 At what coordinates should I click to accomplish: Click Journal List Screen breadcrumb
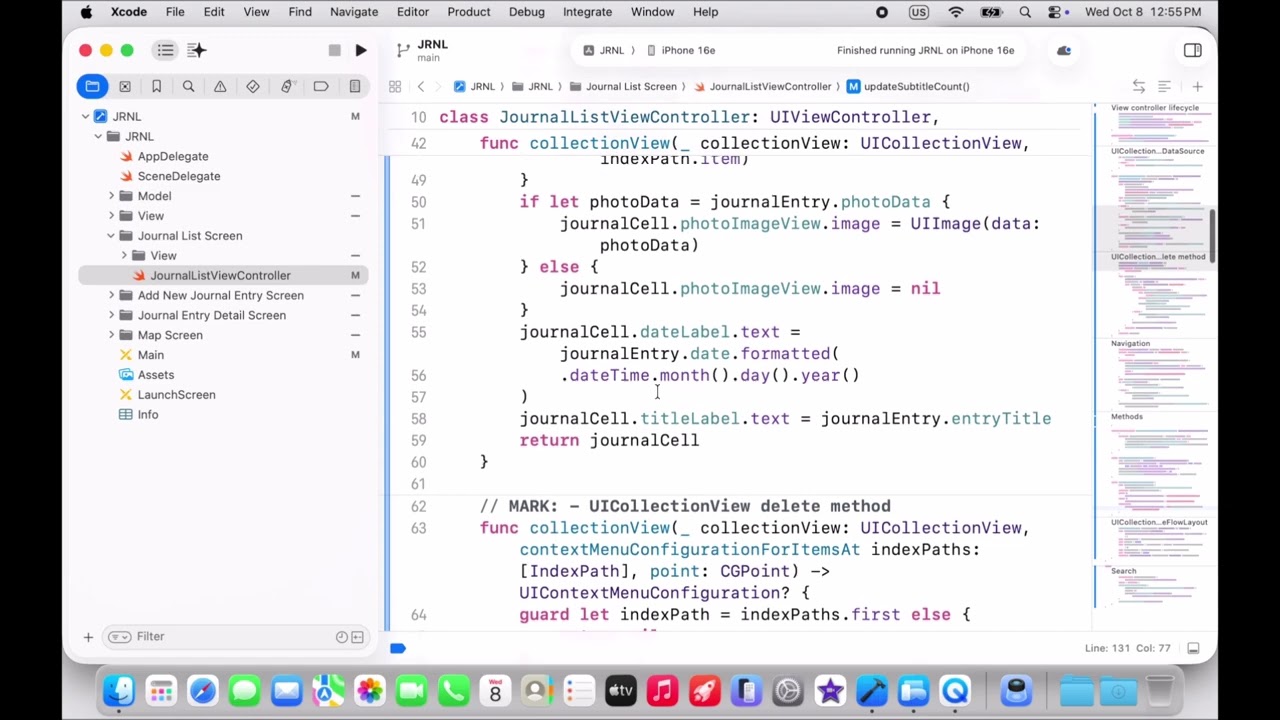625,86
